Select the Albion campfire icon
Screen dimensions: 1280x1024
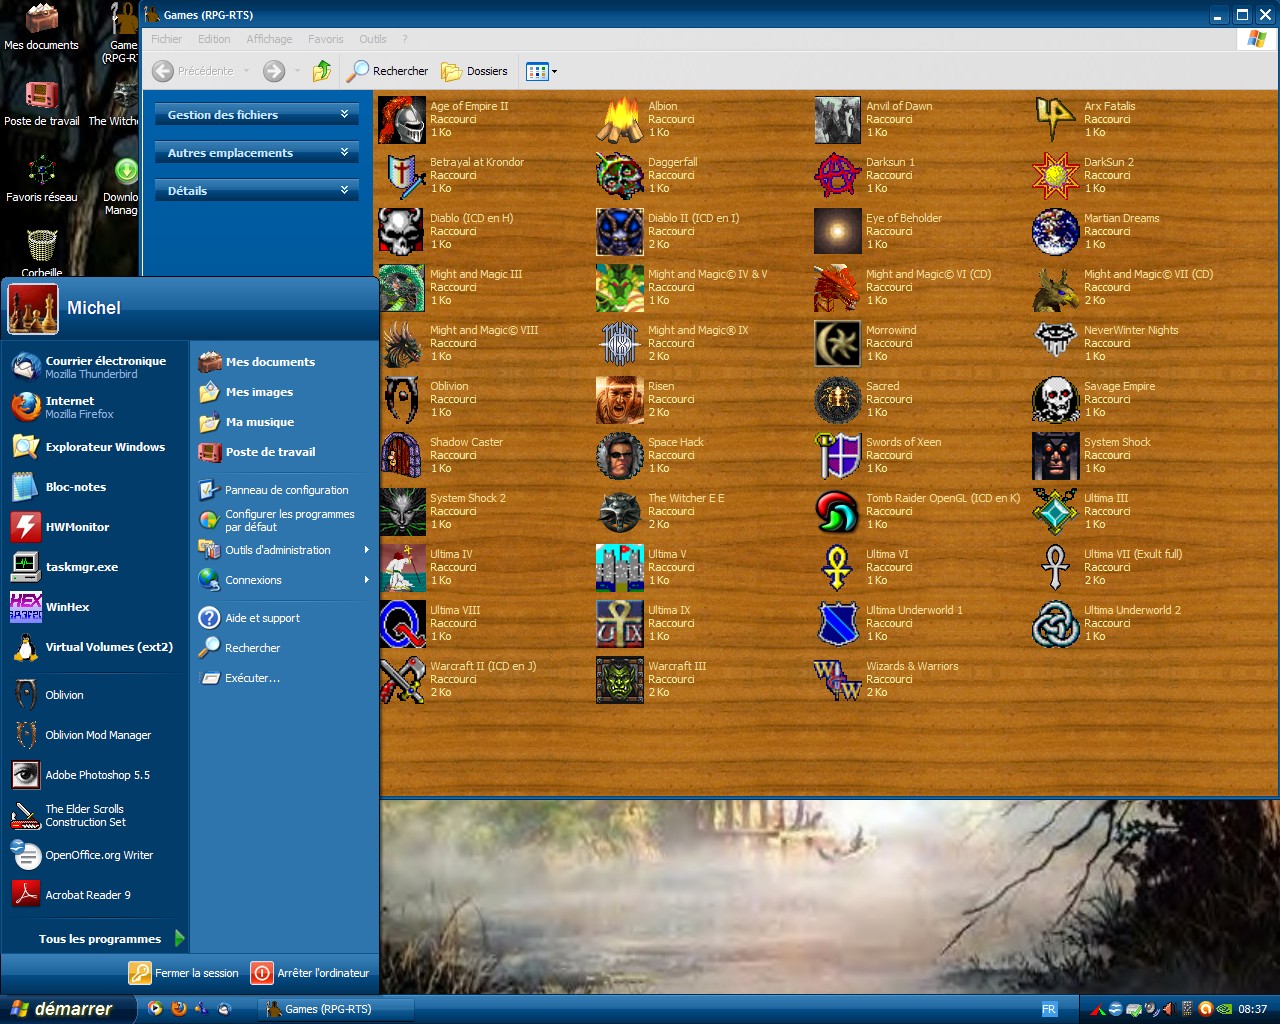click(620, 120)
